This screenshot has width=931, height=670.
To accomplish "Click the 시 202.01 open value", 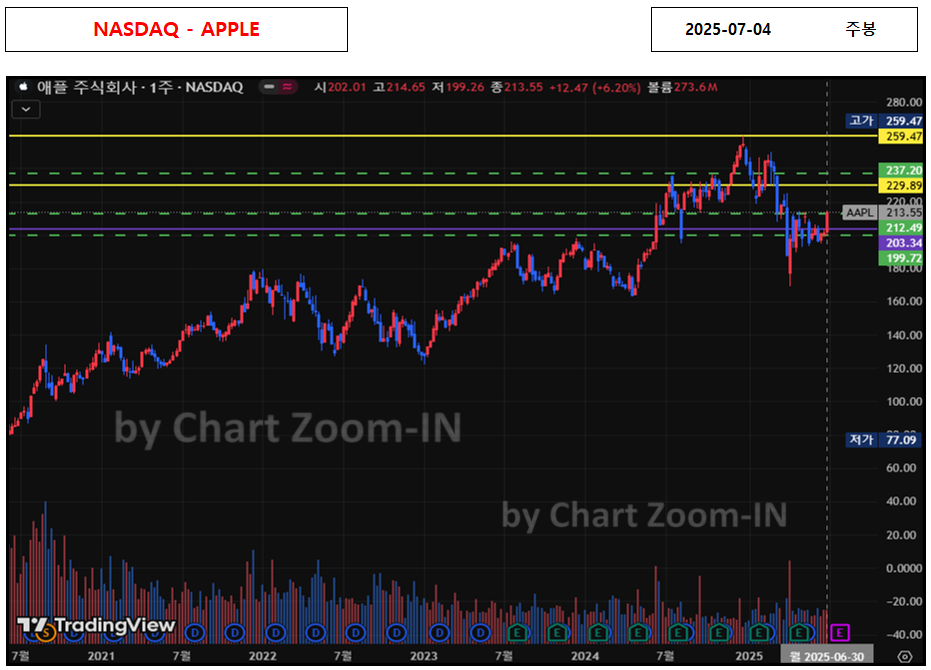I will click(340, 87).
